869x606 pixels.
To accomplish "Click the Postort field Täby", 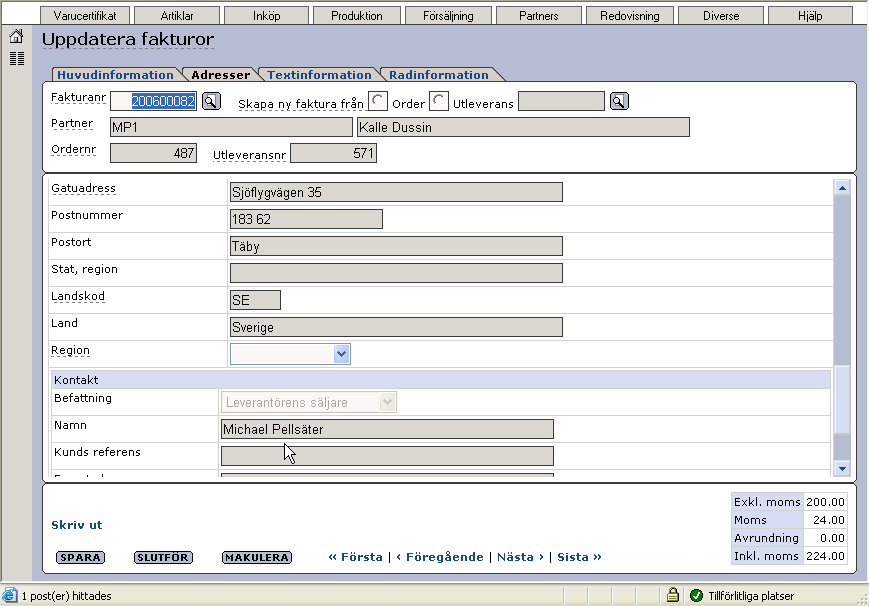I will pos(396,246).
